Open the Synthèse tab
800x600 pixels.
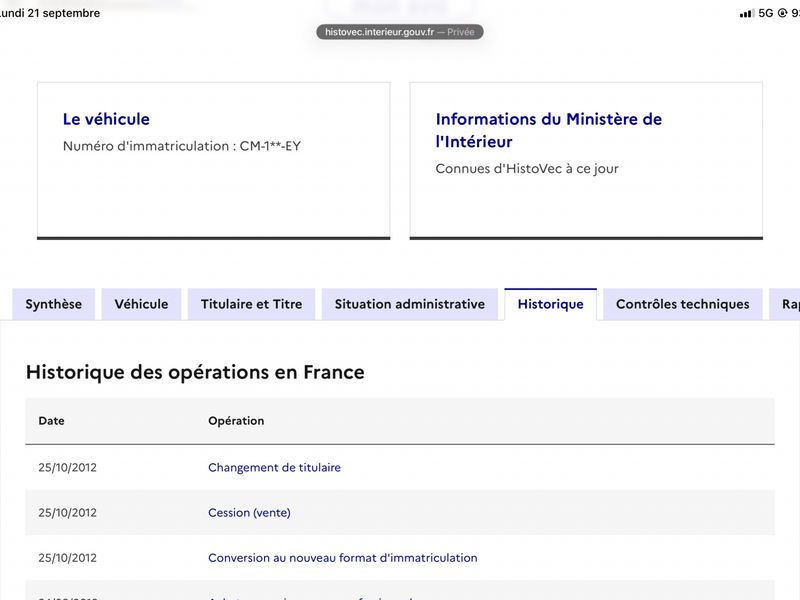(54, 304)
